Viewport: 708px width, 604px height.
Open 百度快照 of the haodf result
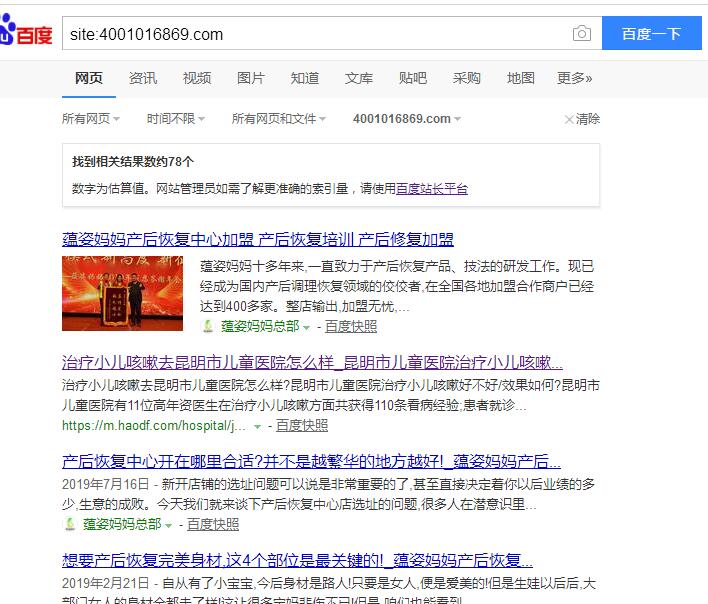[302, 425]
